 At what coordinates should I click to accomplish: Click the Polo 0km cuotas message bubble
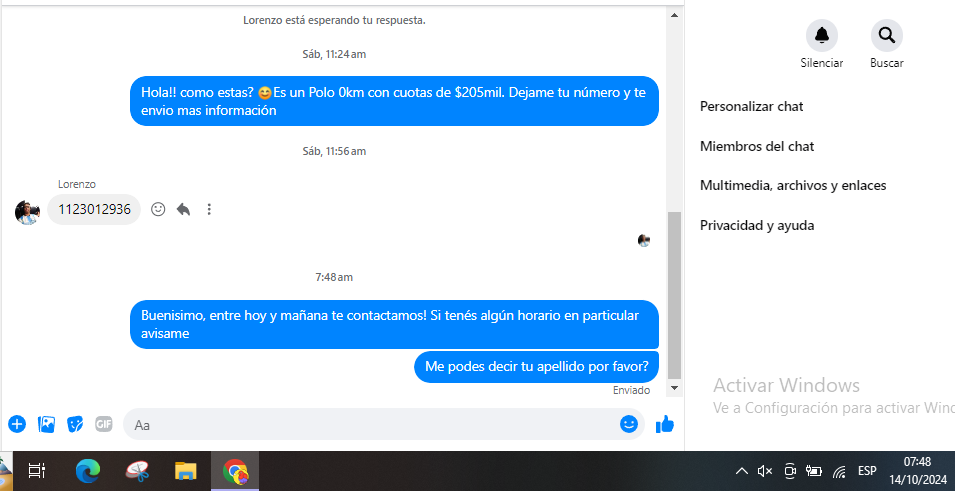click(394, 101)
